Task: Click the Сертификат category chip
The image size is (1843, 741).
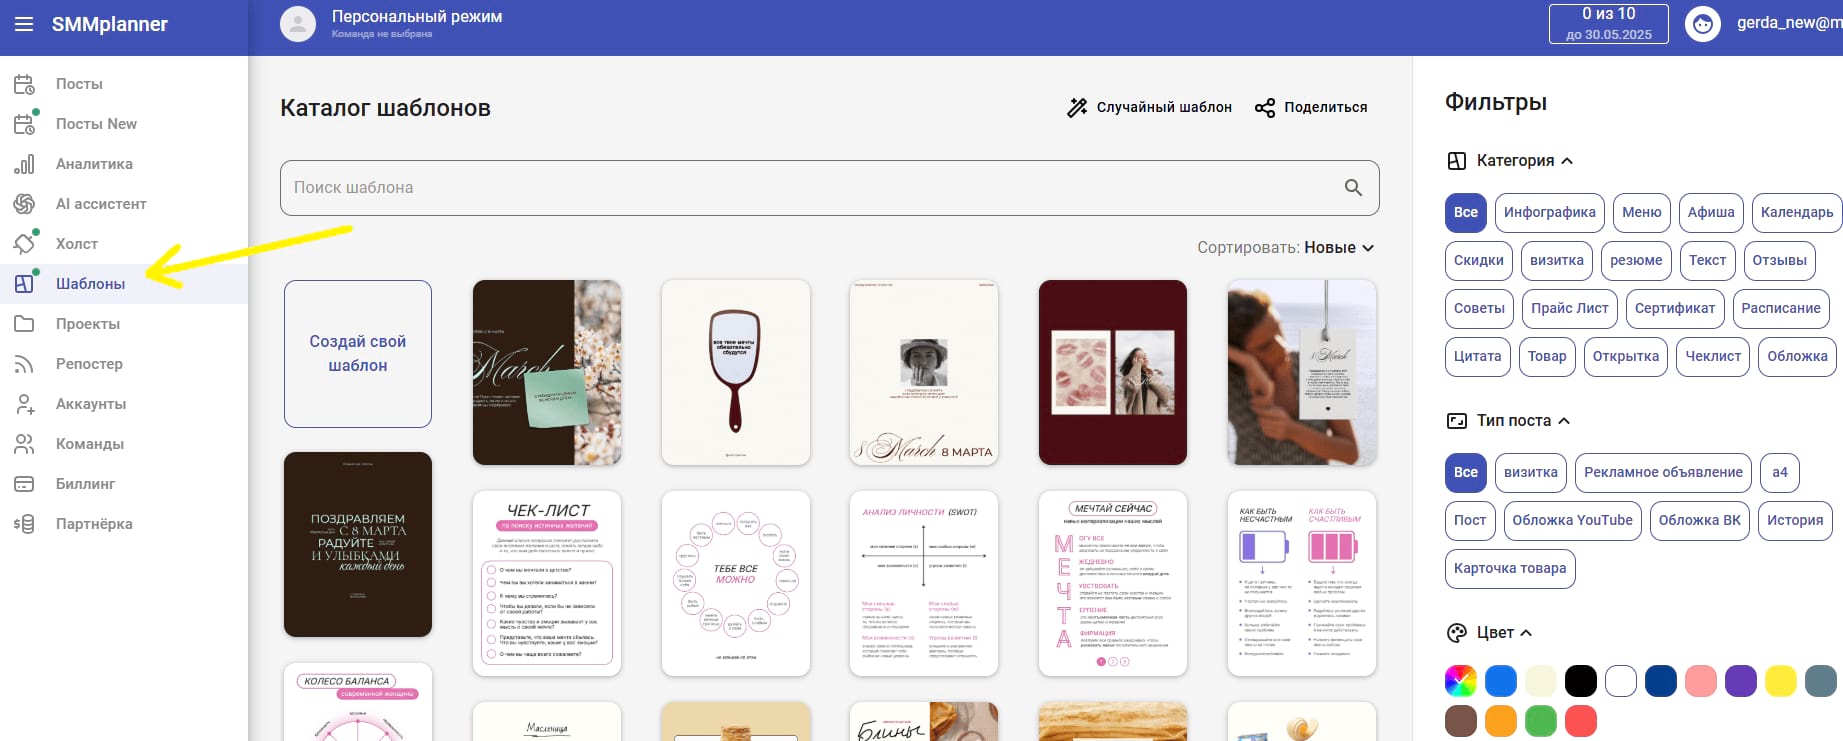Action: [1675, 308]
